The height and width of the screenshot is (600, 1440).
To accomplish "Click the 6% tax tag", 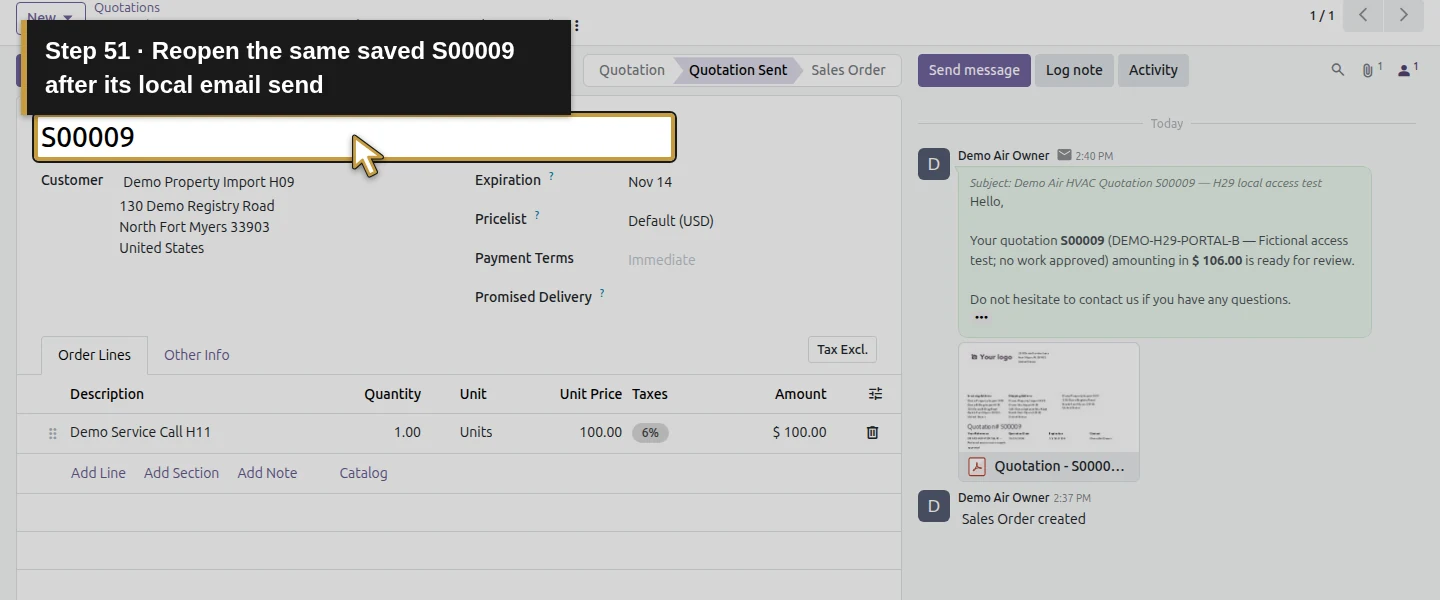I will tap(650, 433).
